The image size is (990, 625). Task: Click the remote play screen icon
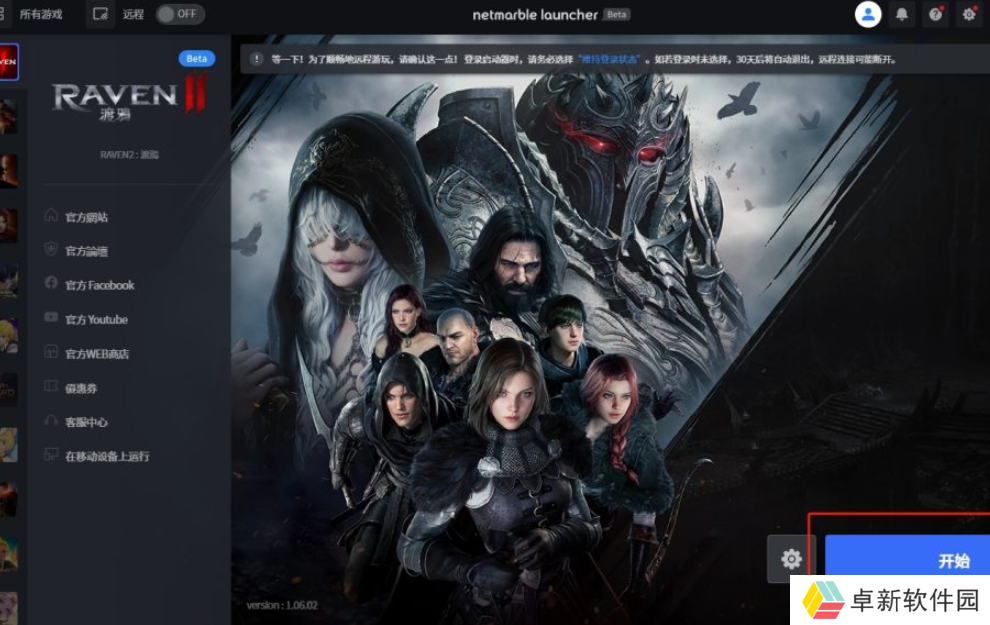(x=100, y=14)
